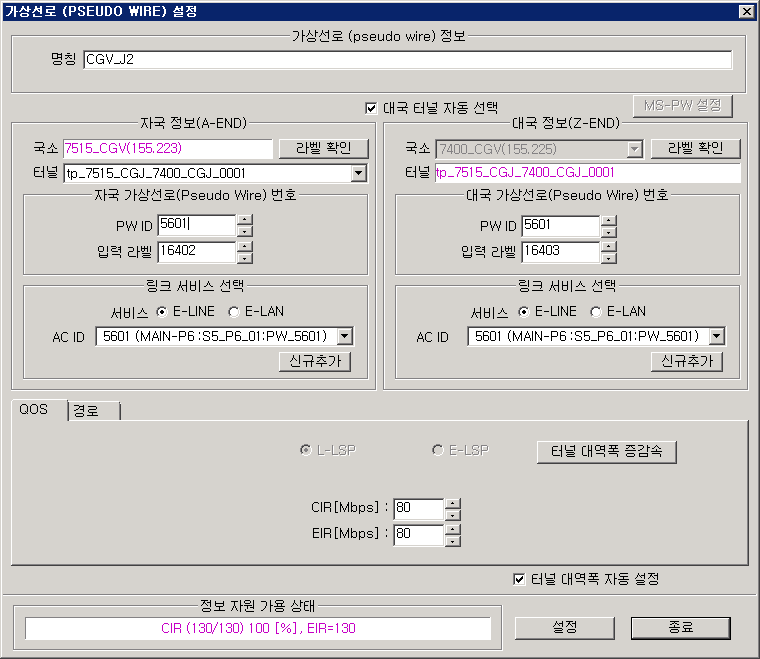The width and height of the screenshot is (760, 659).
Task: Switch to the 경로 tab
Action: point(94,411)
